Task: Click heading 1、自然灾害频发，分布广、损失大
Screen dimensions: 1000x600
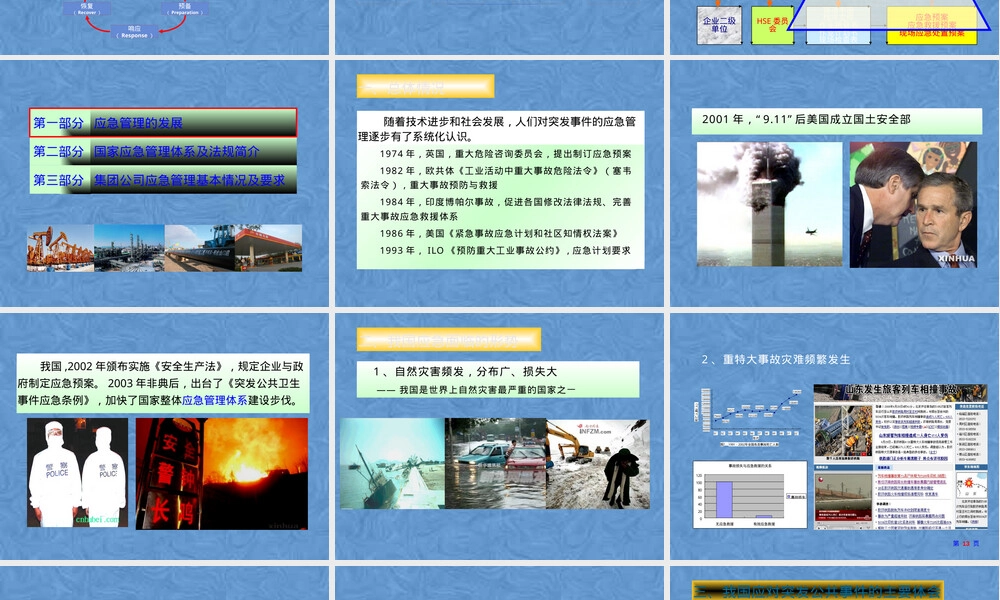Action: click(x=465, y=372)
